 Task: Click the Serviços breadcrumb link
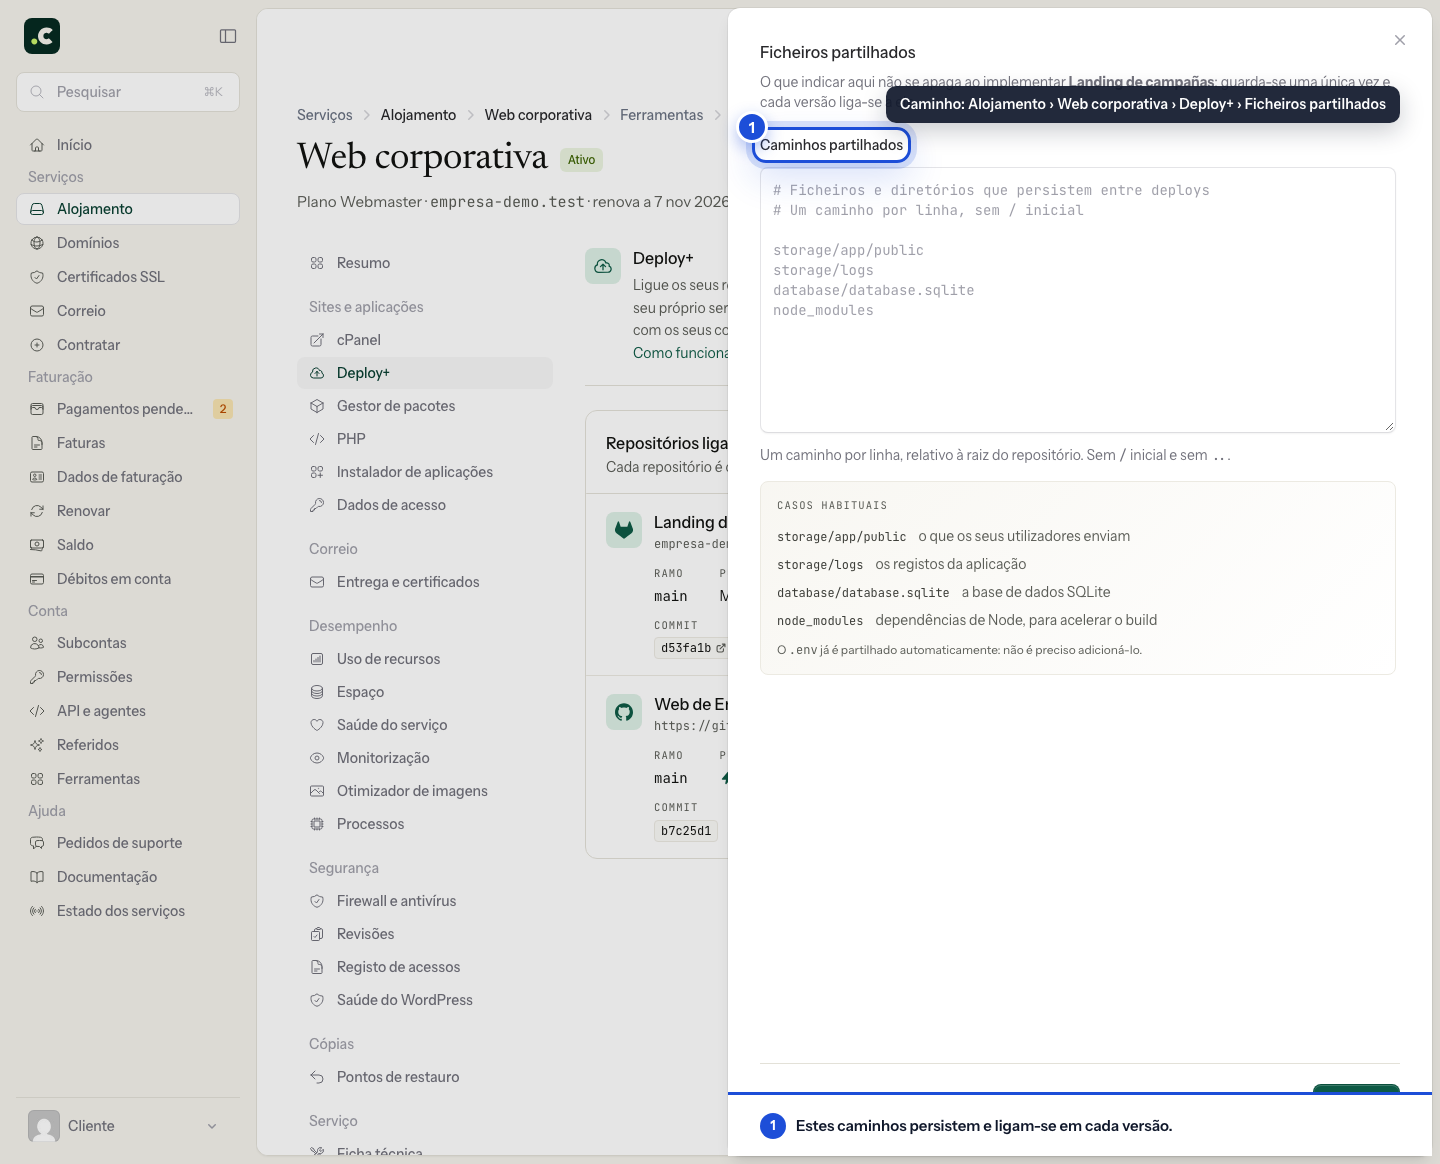tap(325, 115)
